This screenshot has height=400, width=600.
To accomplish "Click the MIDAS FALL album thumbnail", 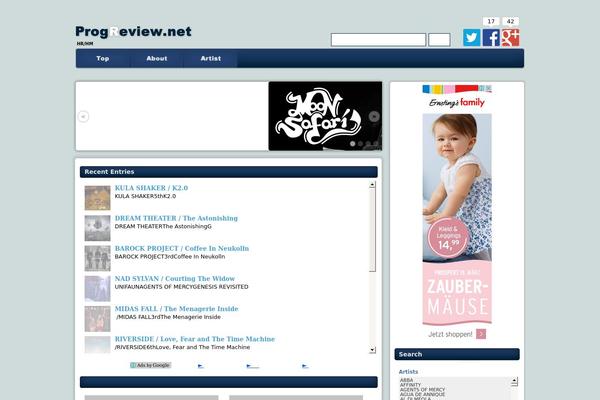I will 98,319.
